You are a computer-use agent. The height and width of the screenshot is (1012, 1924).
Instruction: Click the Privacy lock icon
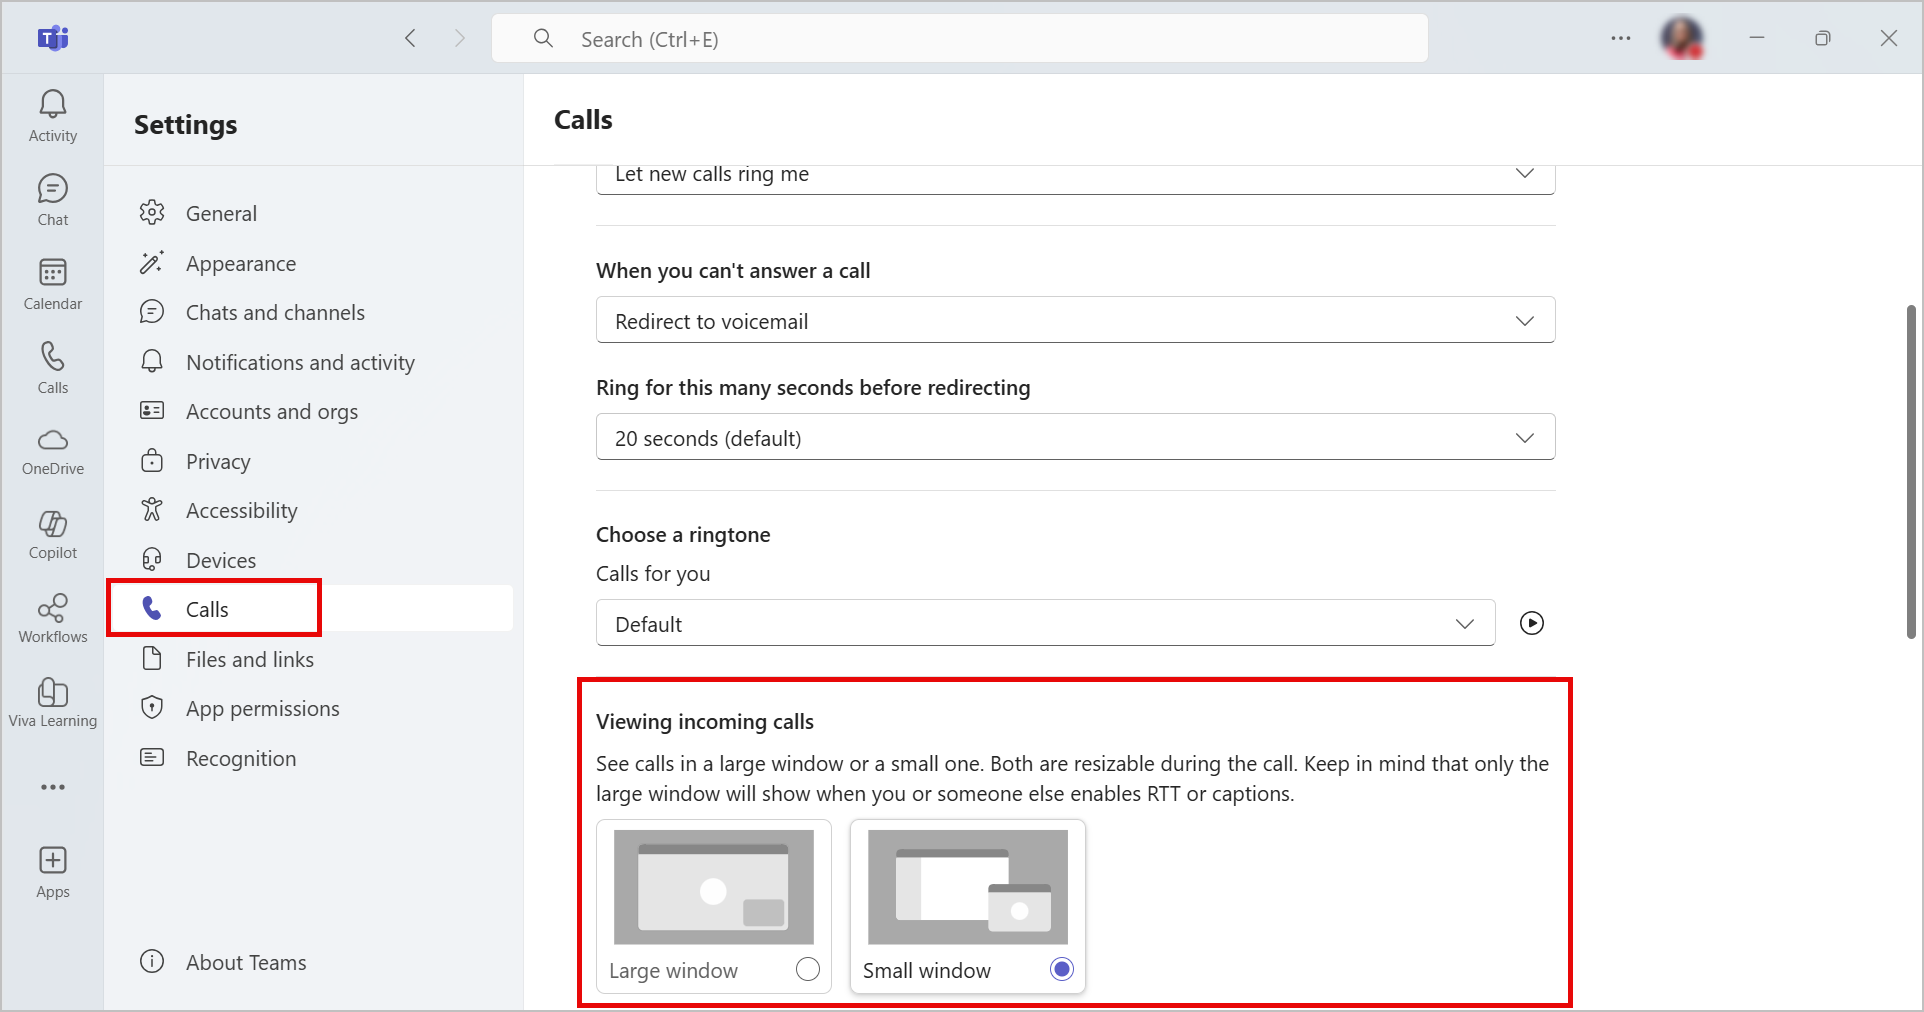point(152,460)
